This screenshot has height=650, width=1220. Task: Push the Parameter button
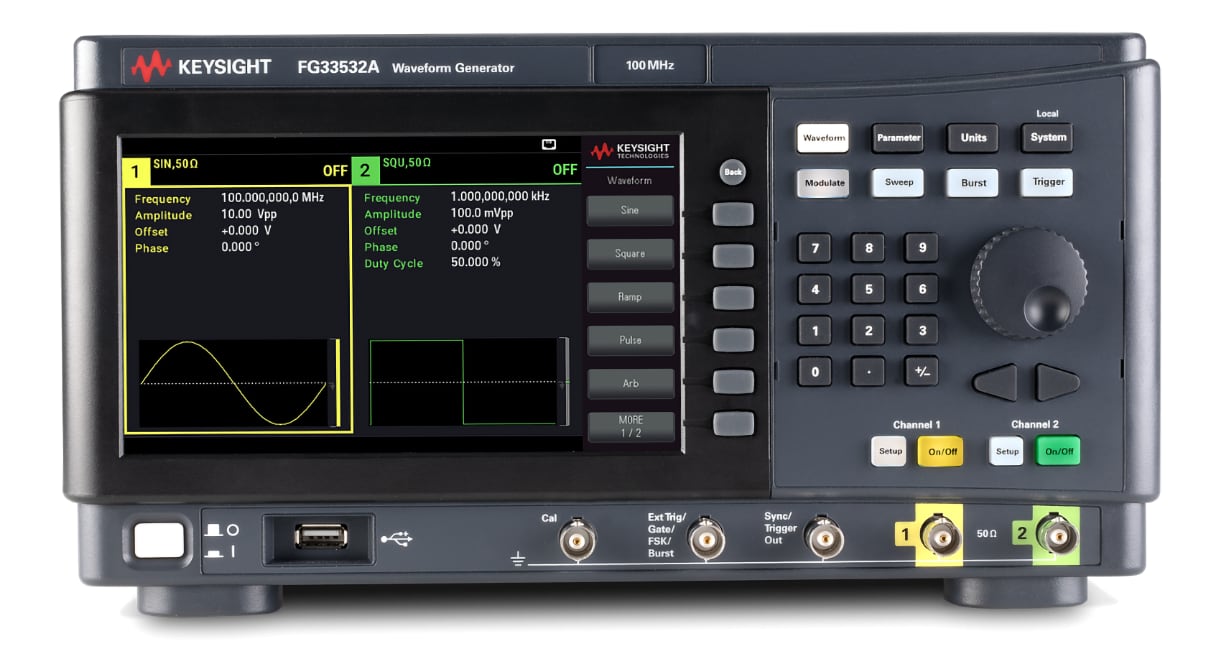[898, 138]
